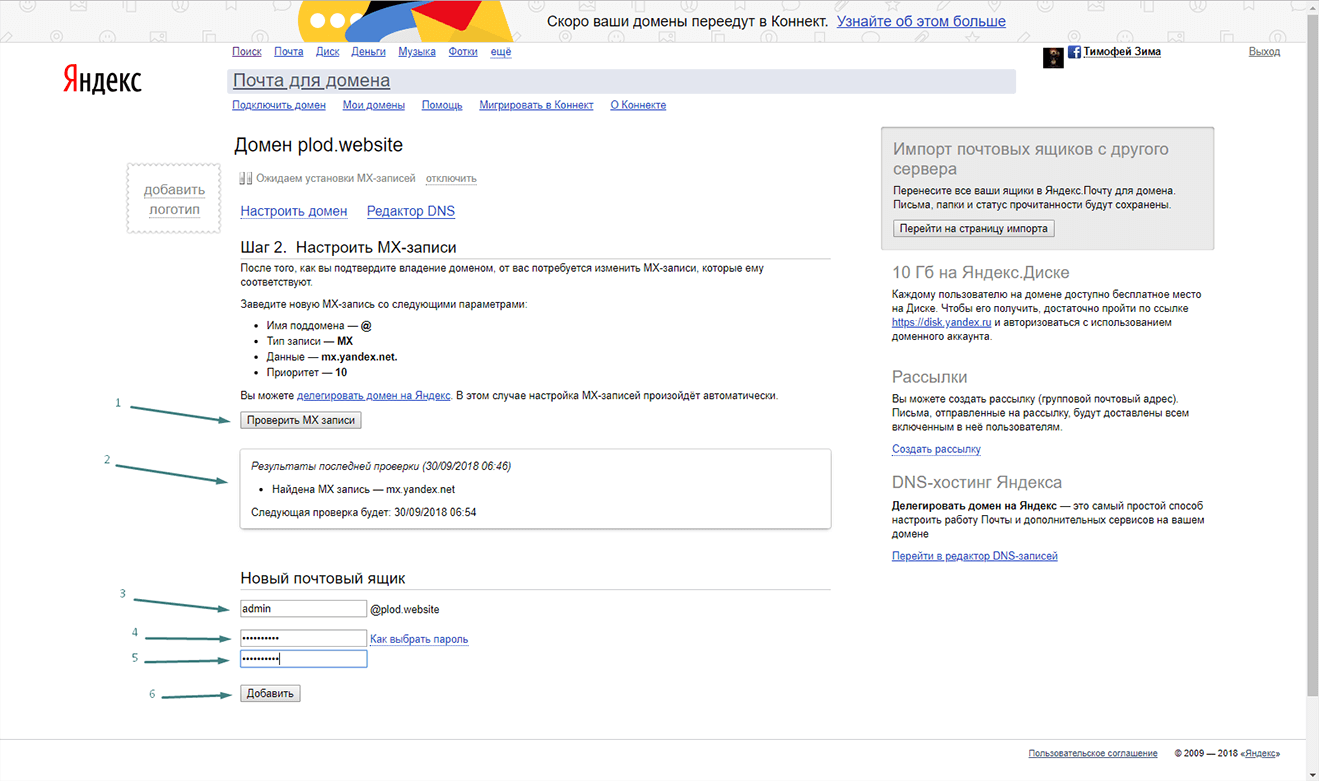The height and width of the screenshot is (781, 1319).
Task: Open Мигрировать в Коннект
Action: pyautogui.click(x=536, y=105)
